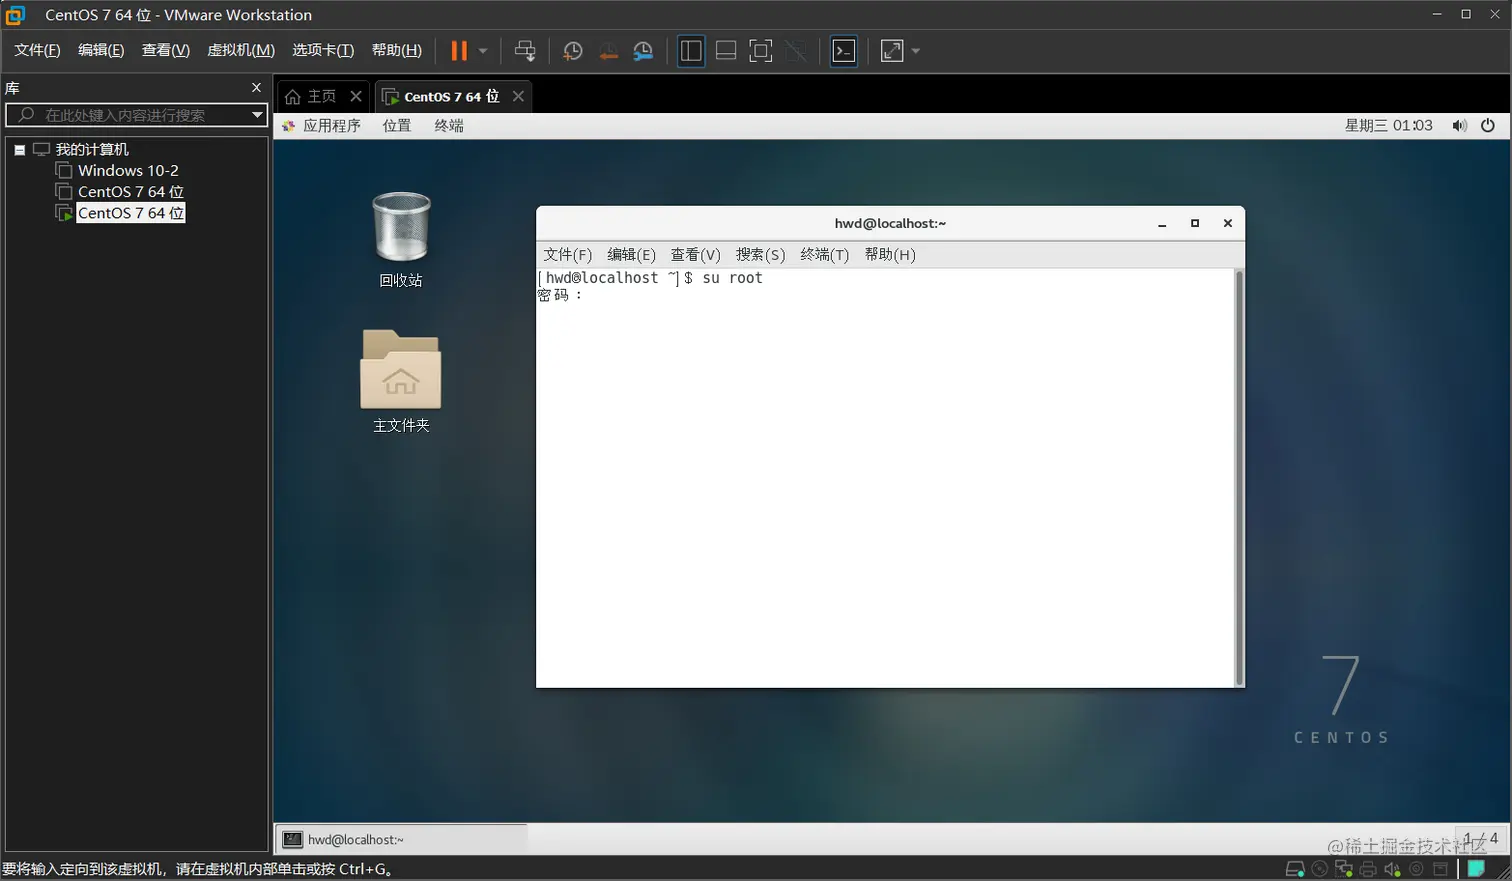The height and width of the screenshot is (881, 1512).
Task: Click the power icon in CentOS top bar
Action: [1488, 126]
